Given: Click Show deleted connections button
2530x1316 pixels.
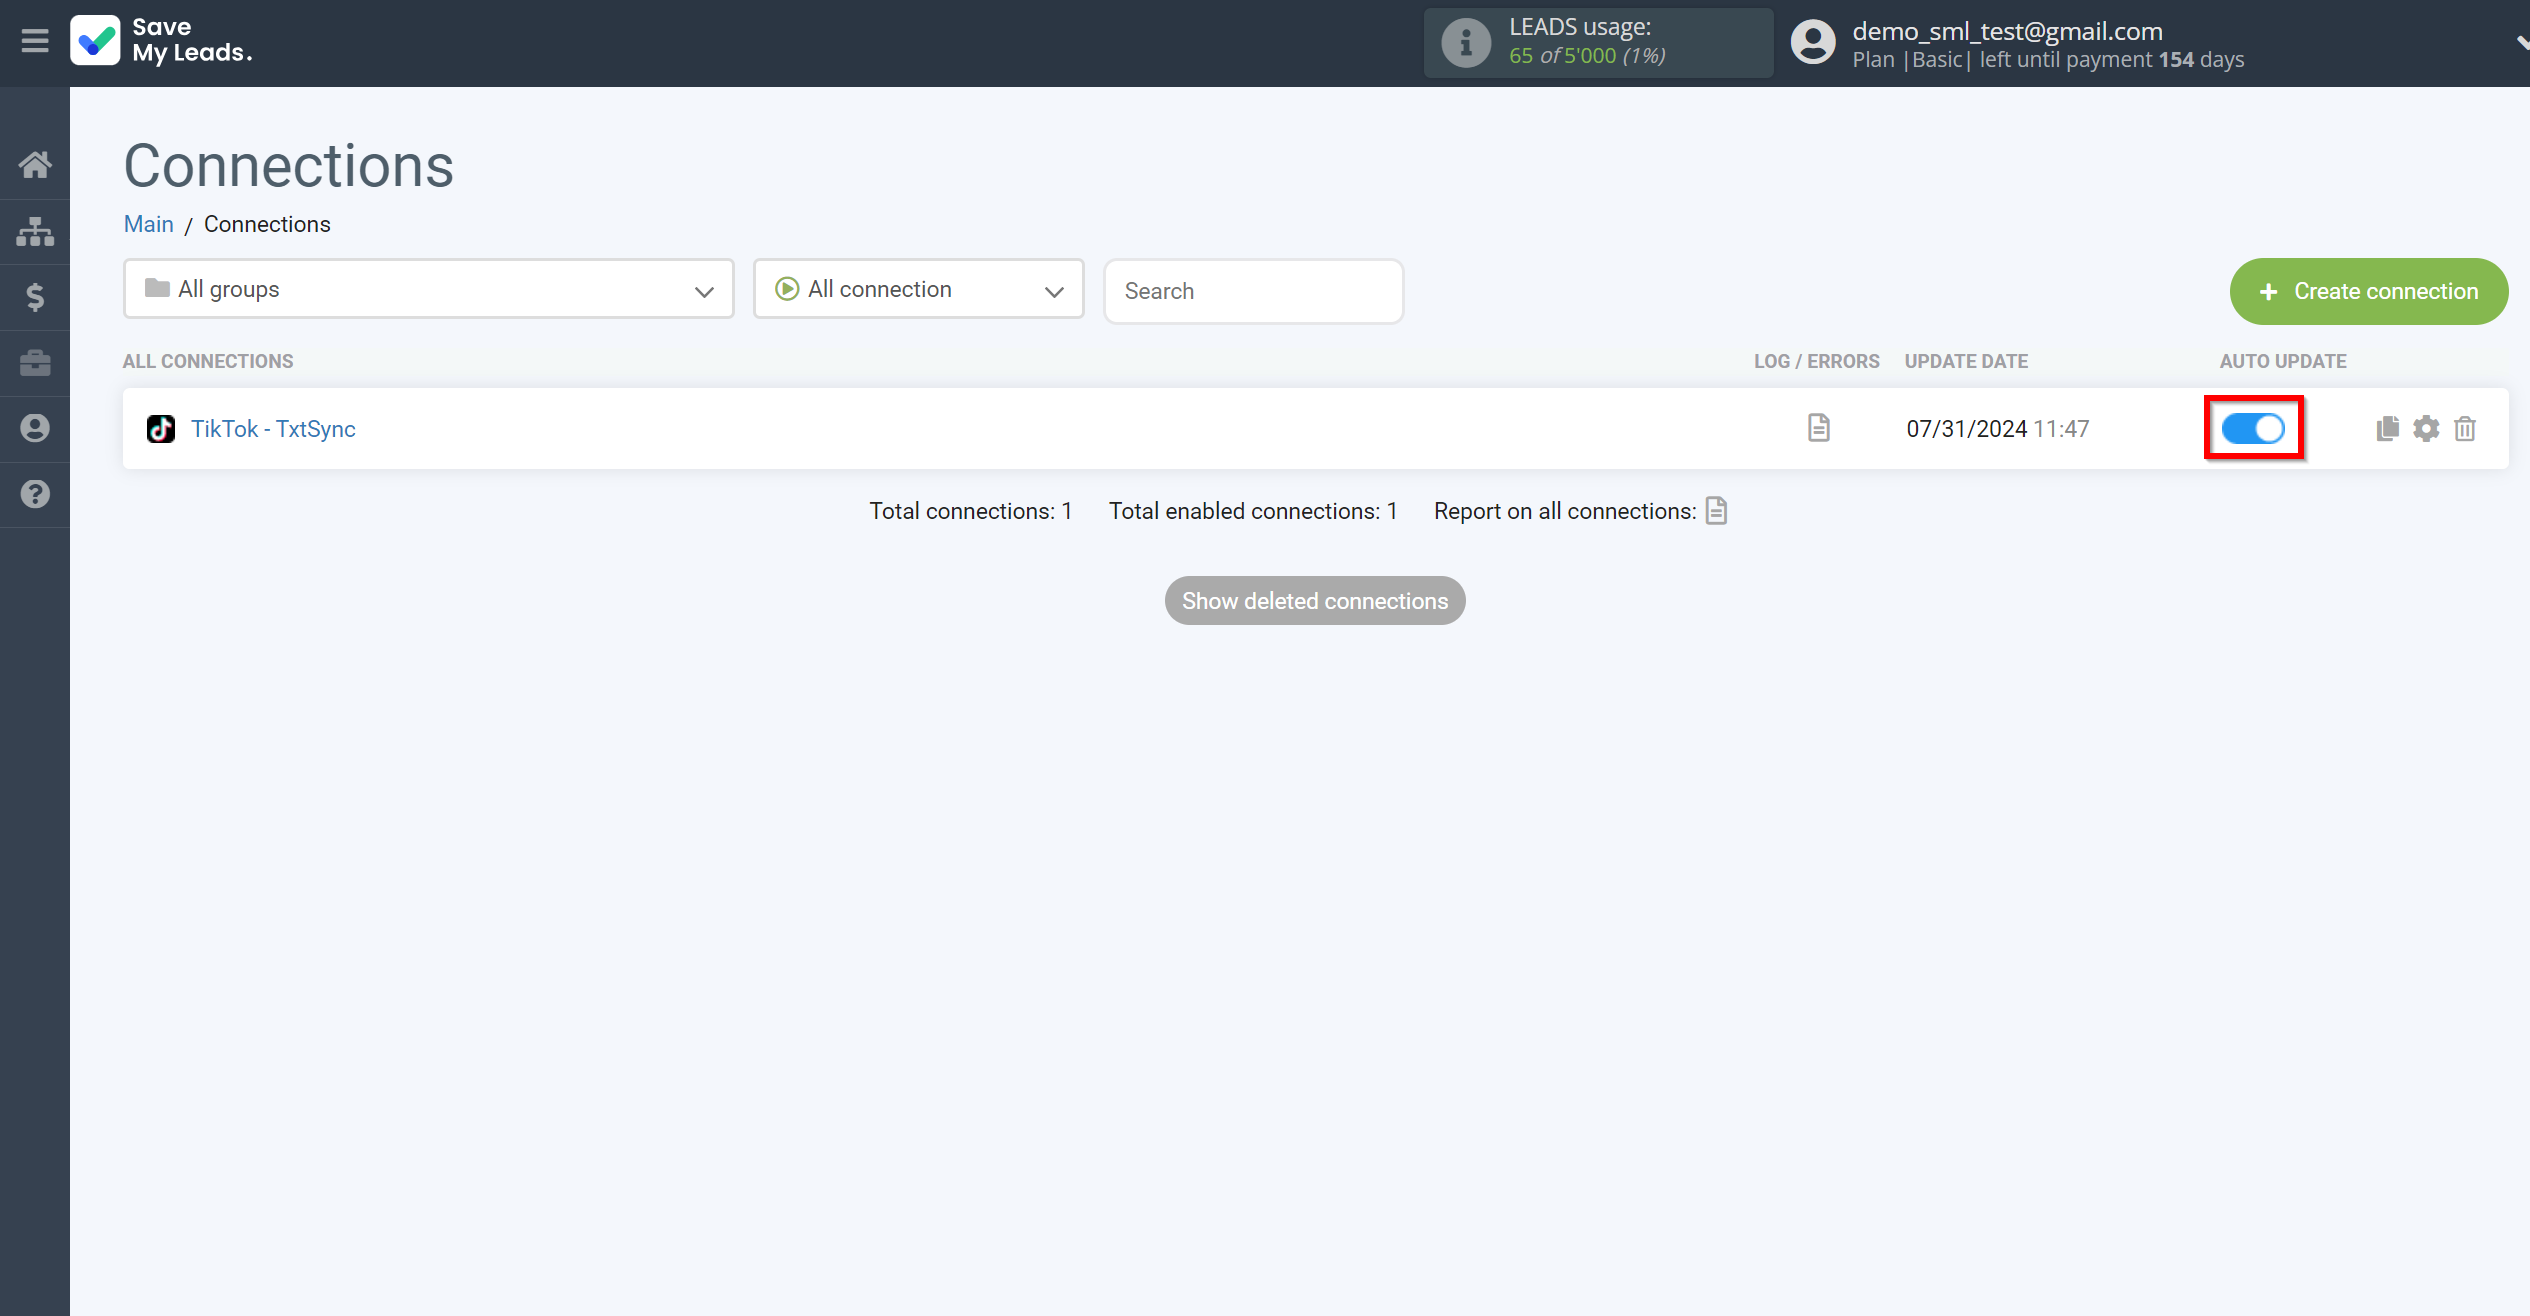Looking at the screenshot, I should [x=1315, y=601].
